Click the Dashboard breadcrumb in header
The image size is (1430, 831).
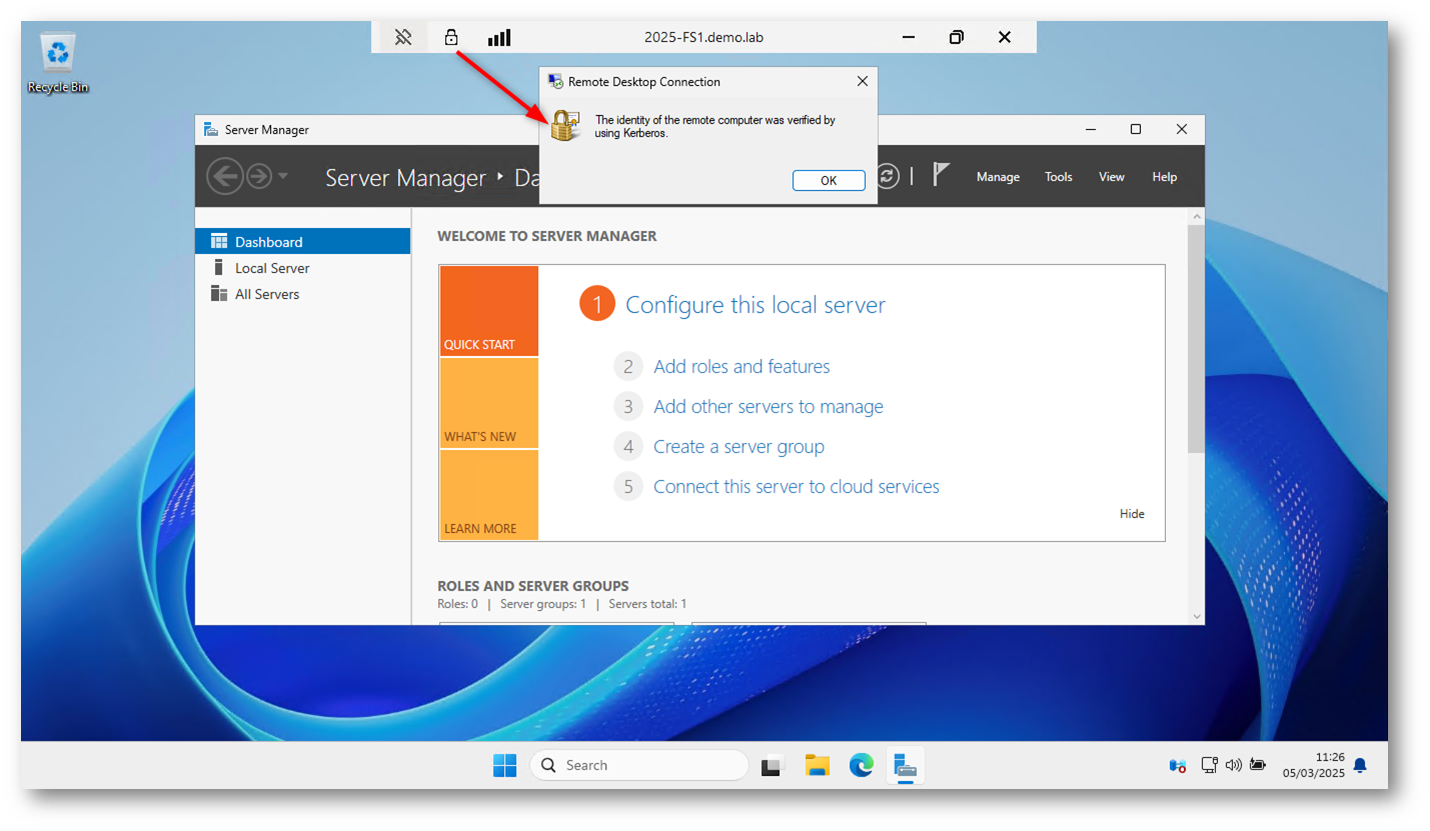(527, 178)
